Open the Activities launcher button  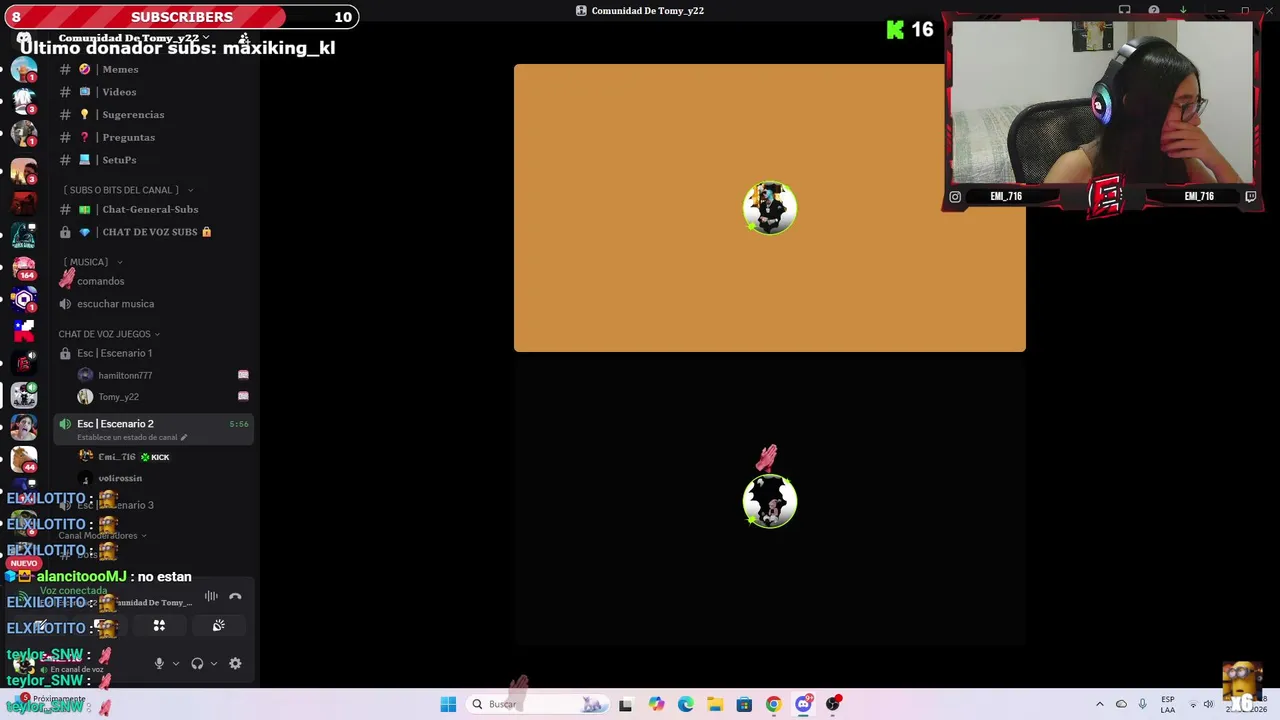(x=159, y=626)
